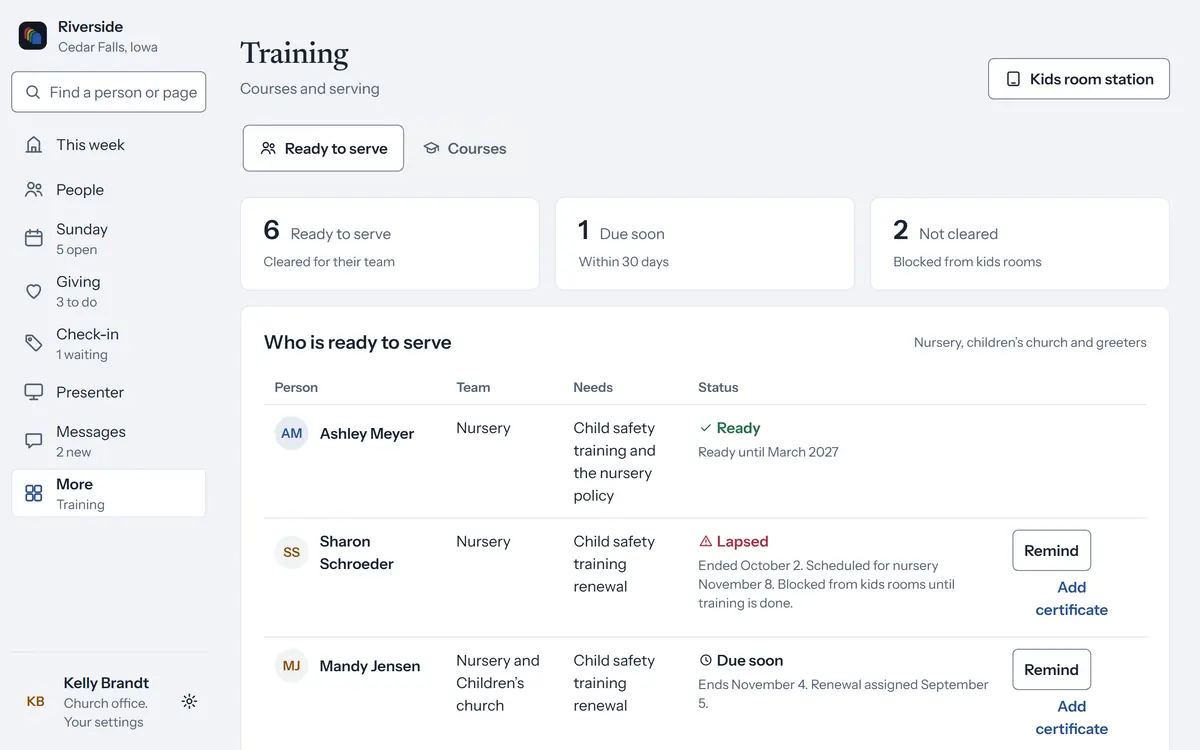Open Giving with 3 to do
Viewport: 1200px width, 750px height.
coord(109,291)
